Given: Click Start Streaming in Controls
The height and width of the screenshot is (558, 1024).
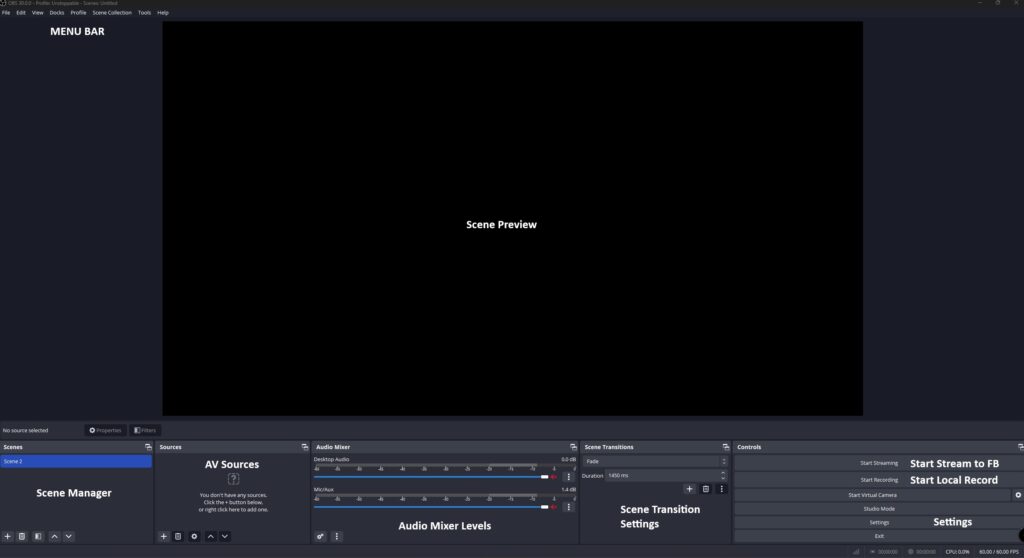Looking at the screenshot, I should point(878,463).
